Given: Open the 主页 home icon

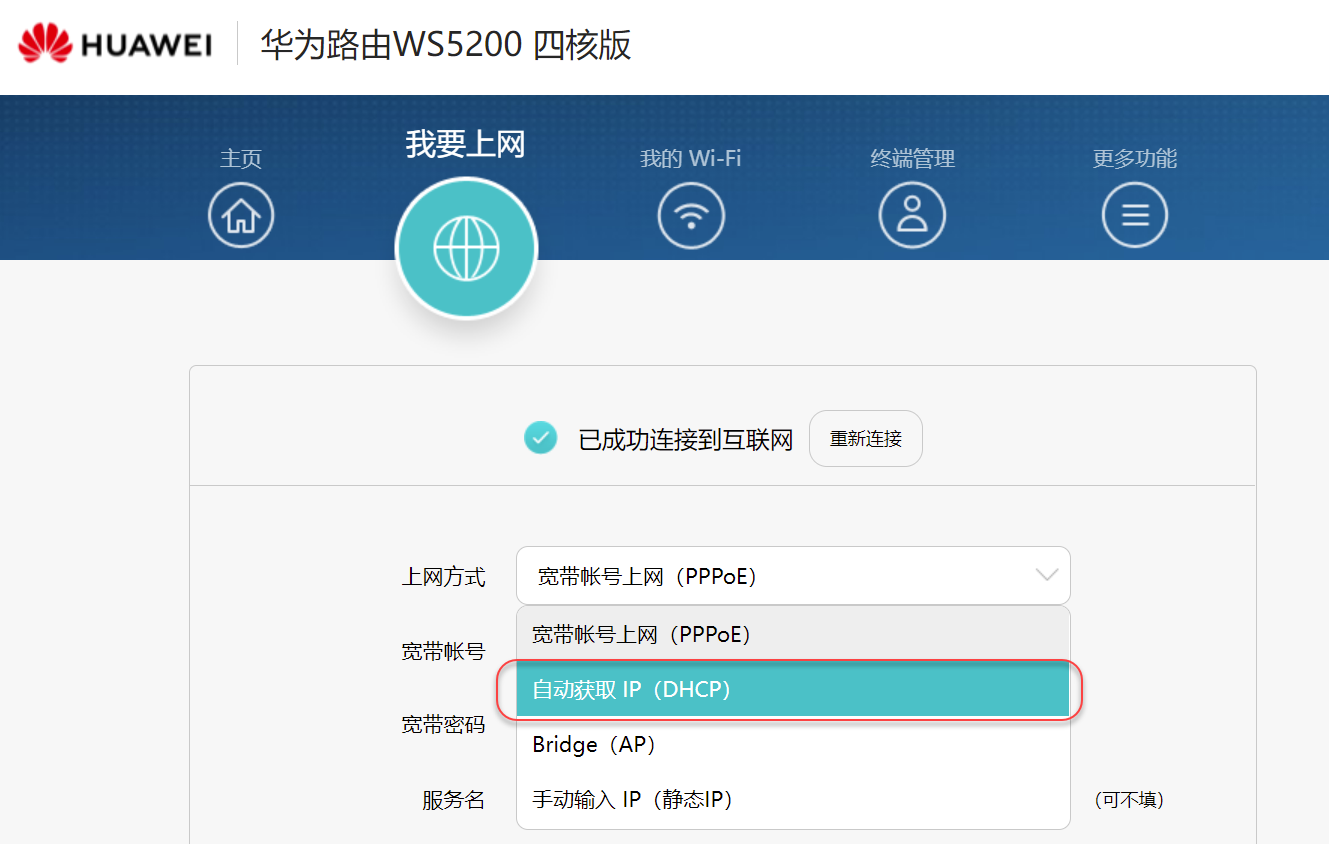Looking at the screenshot, I should [241, 215].
